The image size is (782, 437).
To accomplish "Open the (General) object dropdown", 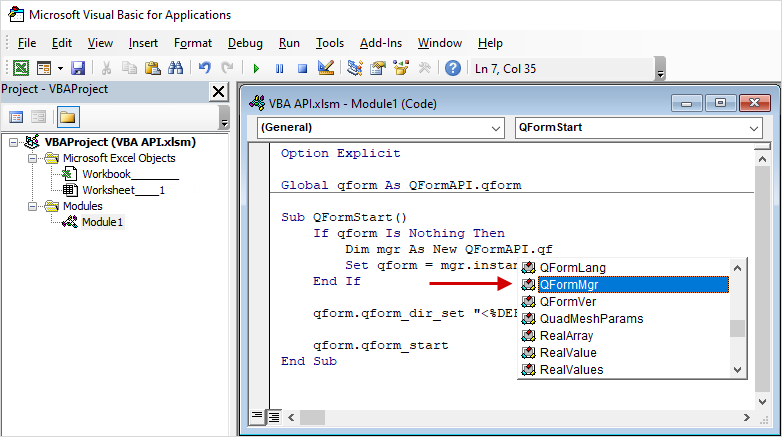I will pos(380,128).
